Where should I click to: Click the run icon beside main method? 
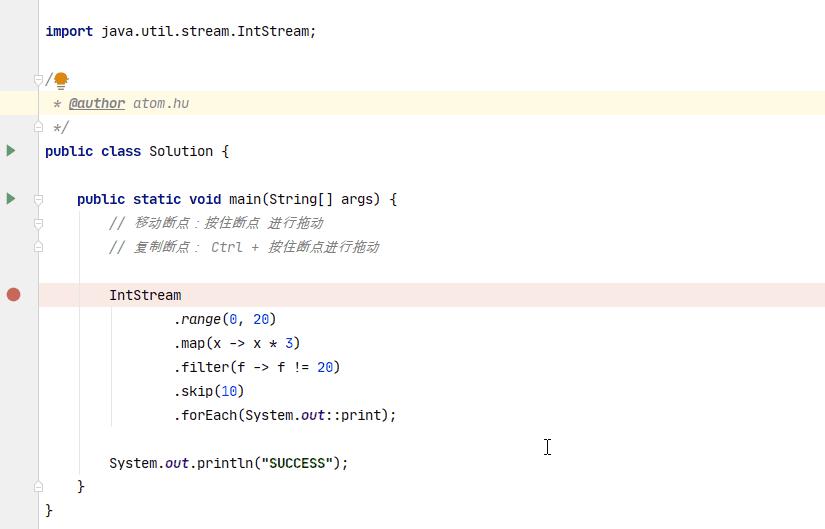click(11, 199)
